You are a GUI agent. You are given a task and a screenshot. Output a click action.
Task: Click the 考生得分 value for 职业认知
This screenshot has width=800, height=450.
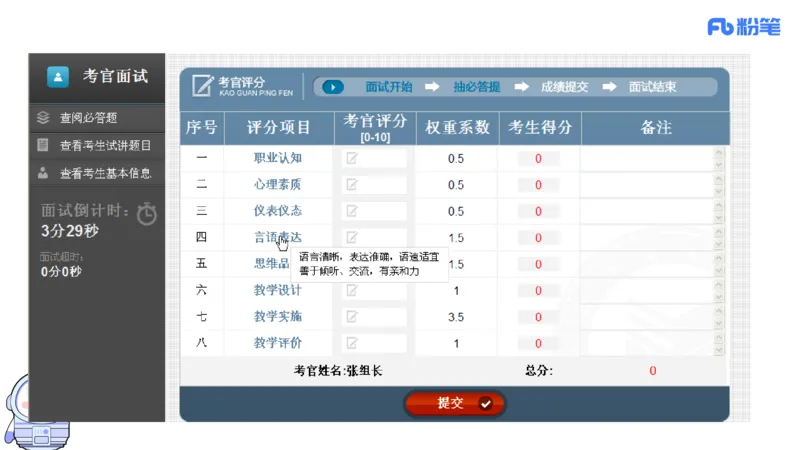pyautogui.click(x=538, y=159)
